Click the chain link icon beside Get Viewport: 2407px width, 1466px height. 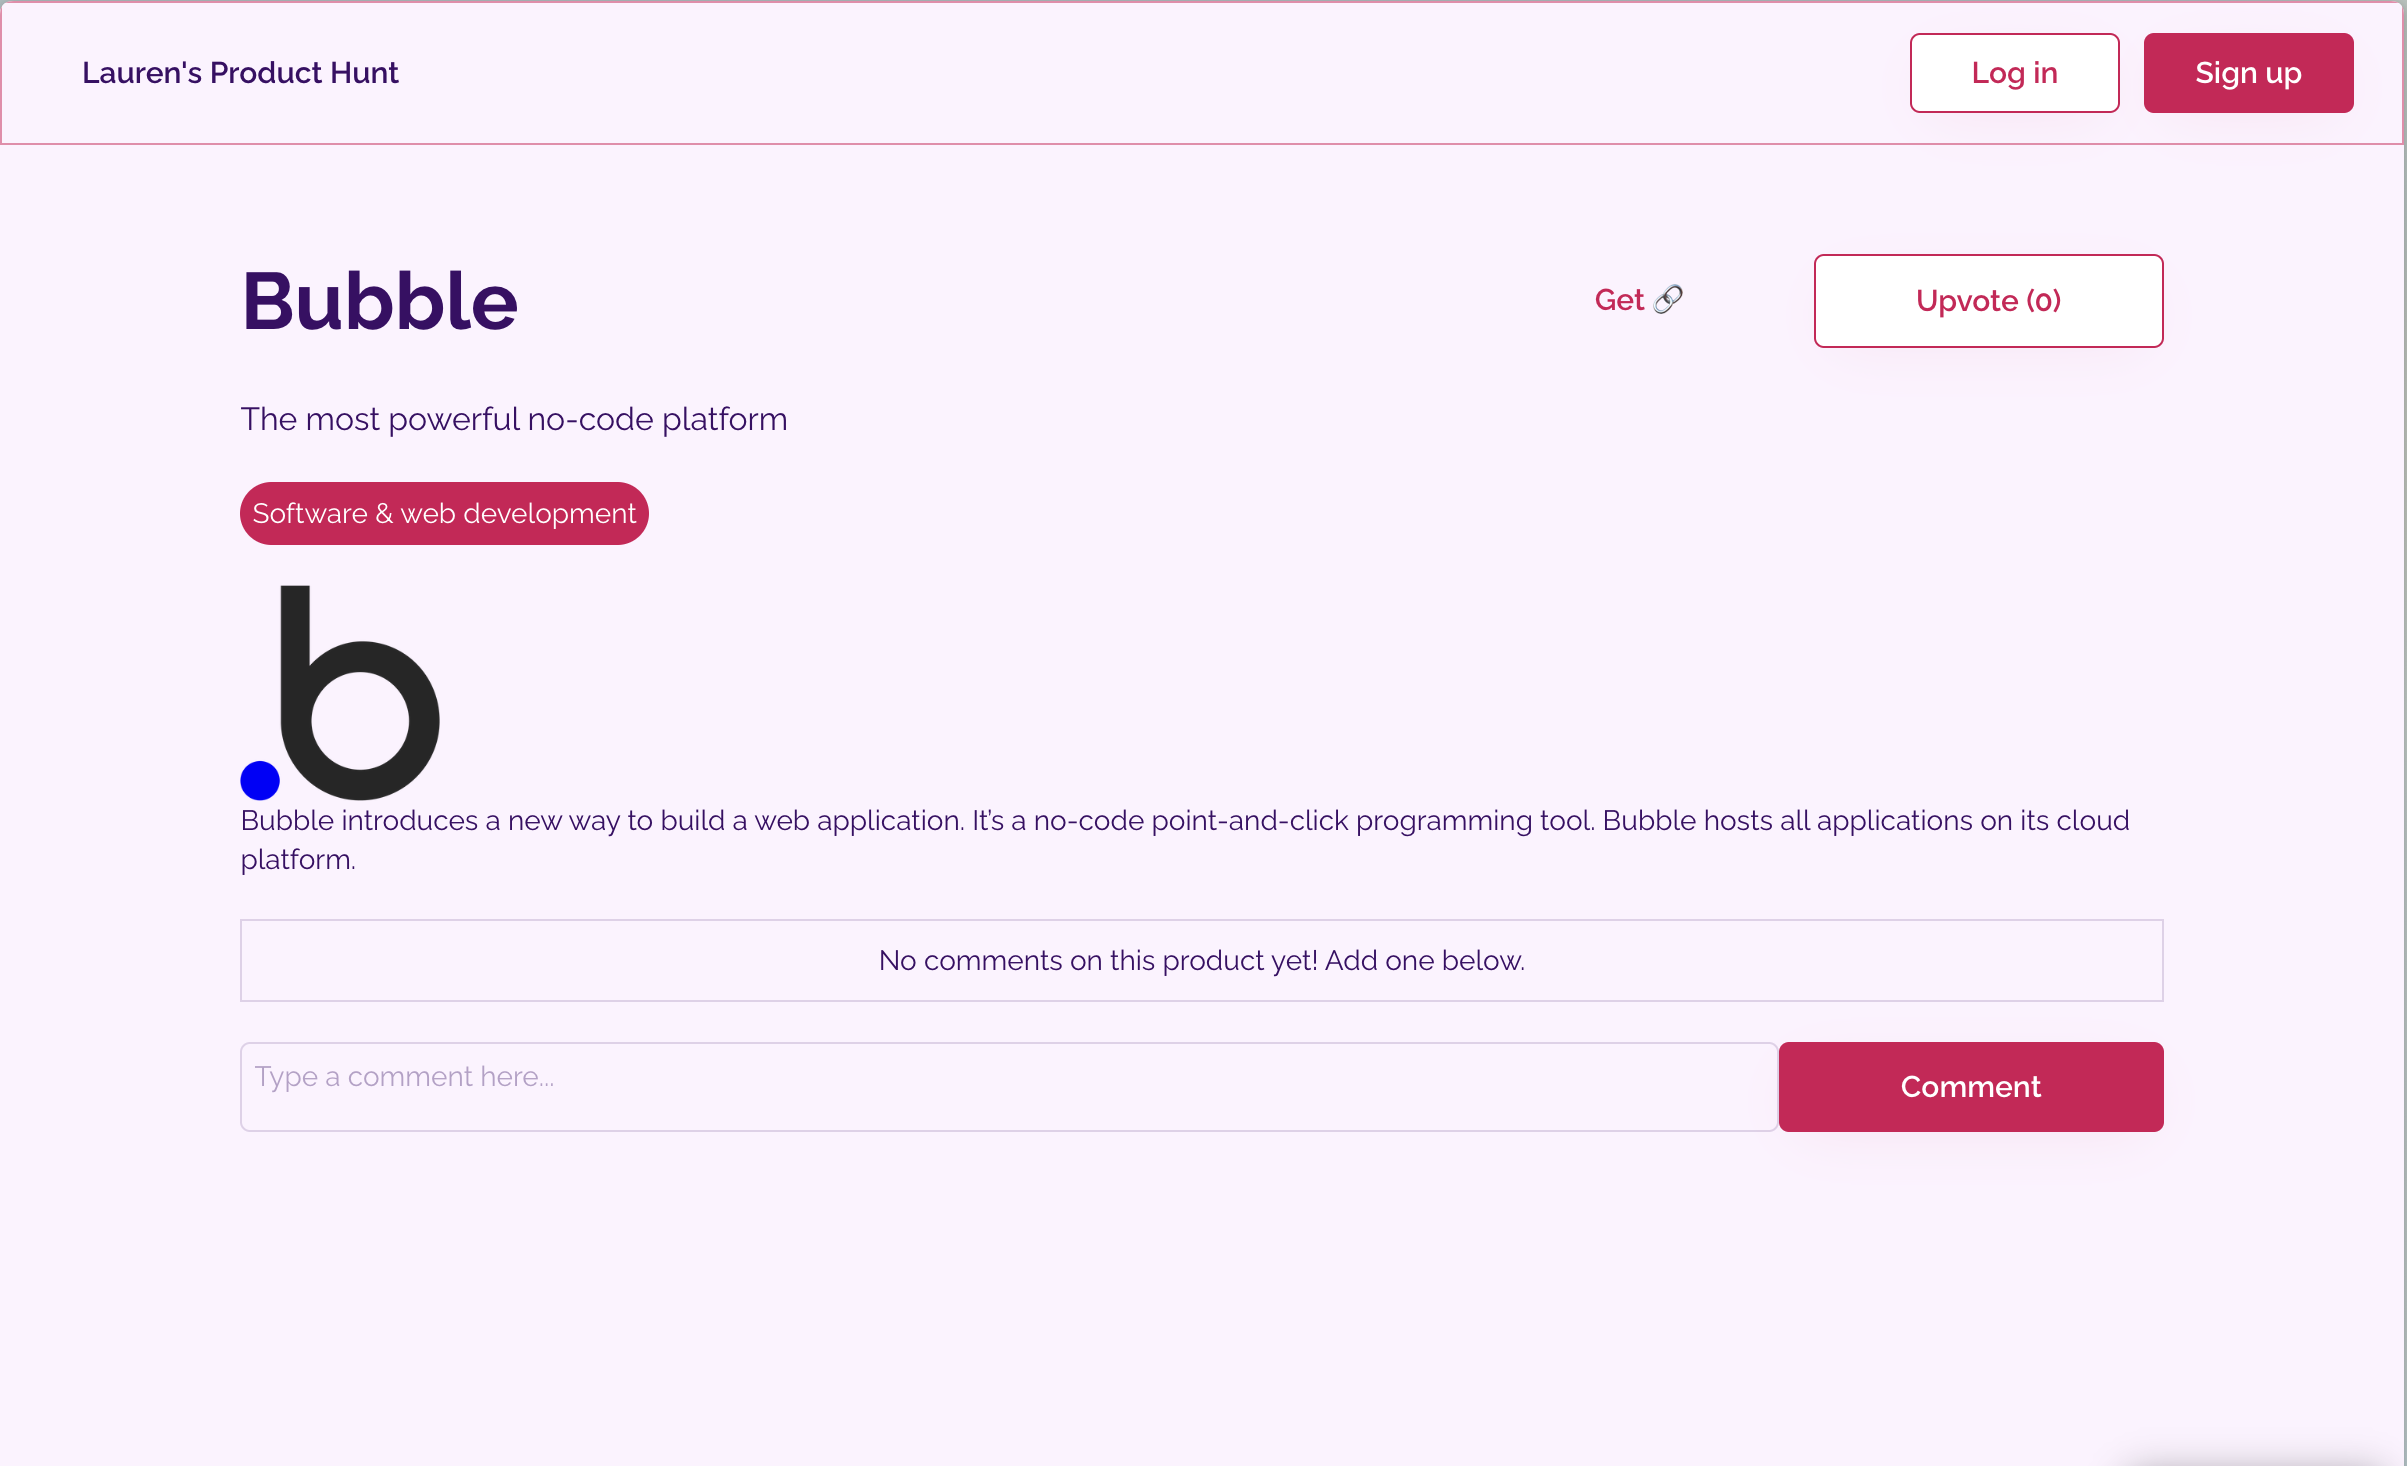tap(1668, 300)
